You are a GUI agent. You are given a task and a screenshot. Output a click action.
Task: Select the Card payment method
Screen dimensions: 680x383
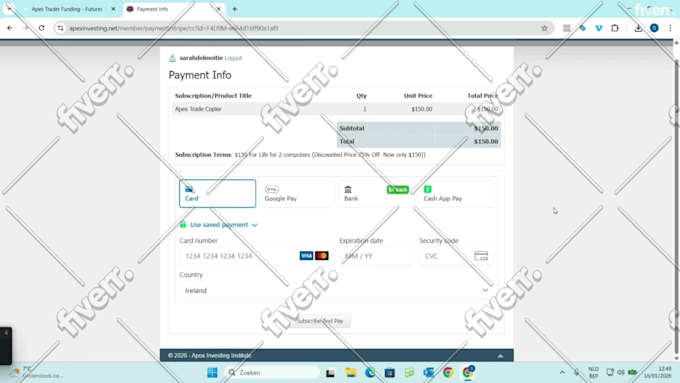pos(217,193)
